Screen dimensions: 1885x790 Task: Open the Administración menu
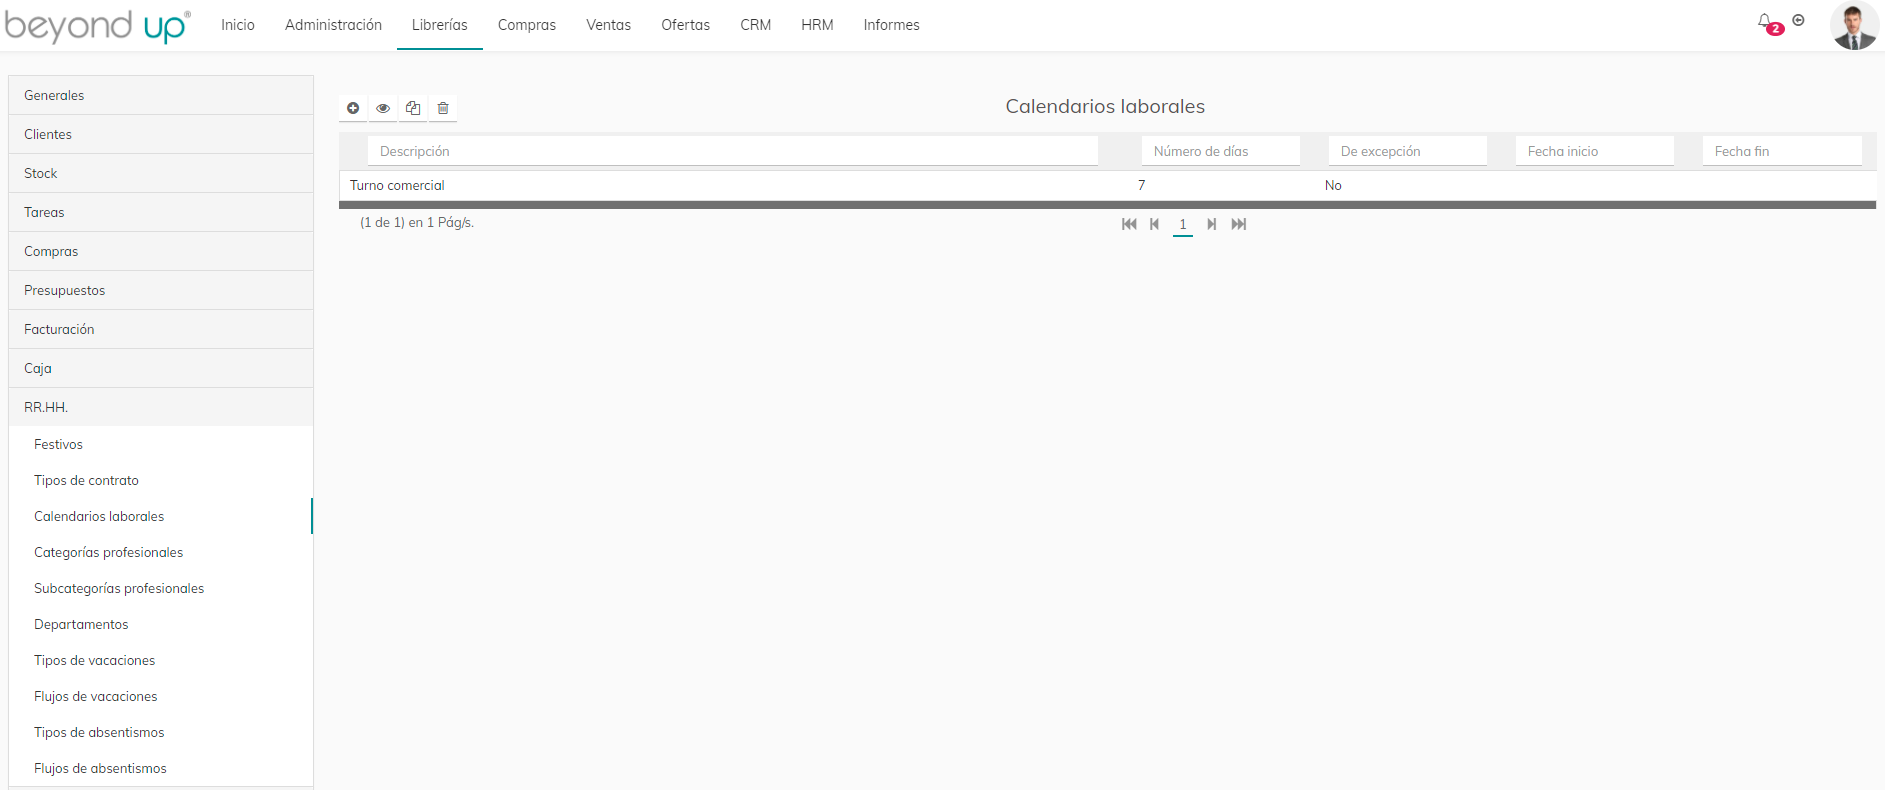[333, 25]
